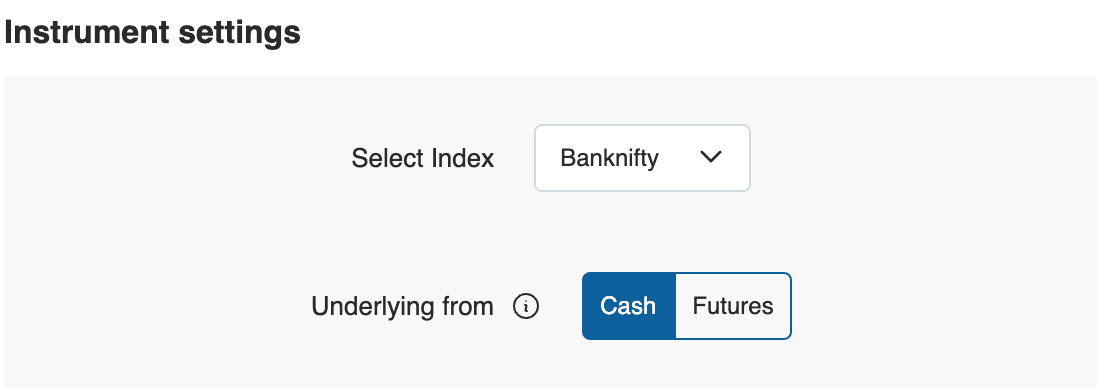1103x392 pixels.
Task: Click the chevron arrow in the index selector
Action: [711, 158]
